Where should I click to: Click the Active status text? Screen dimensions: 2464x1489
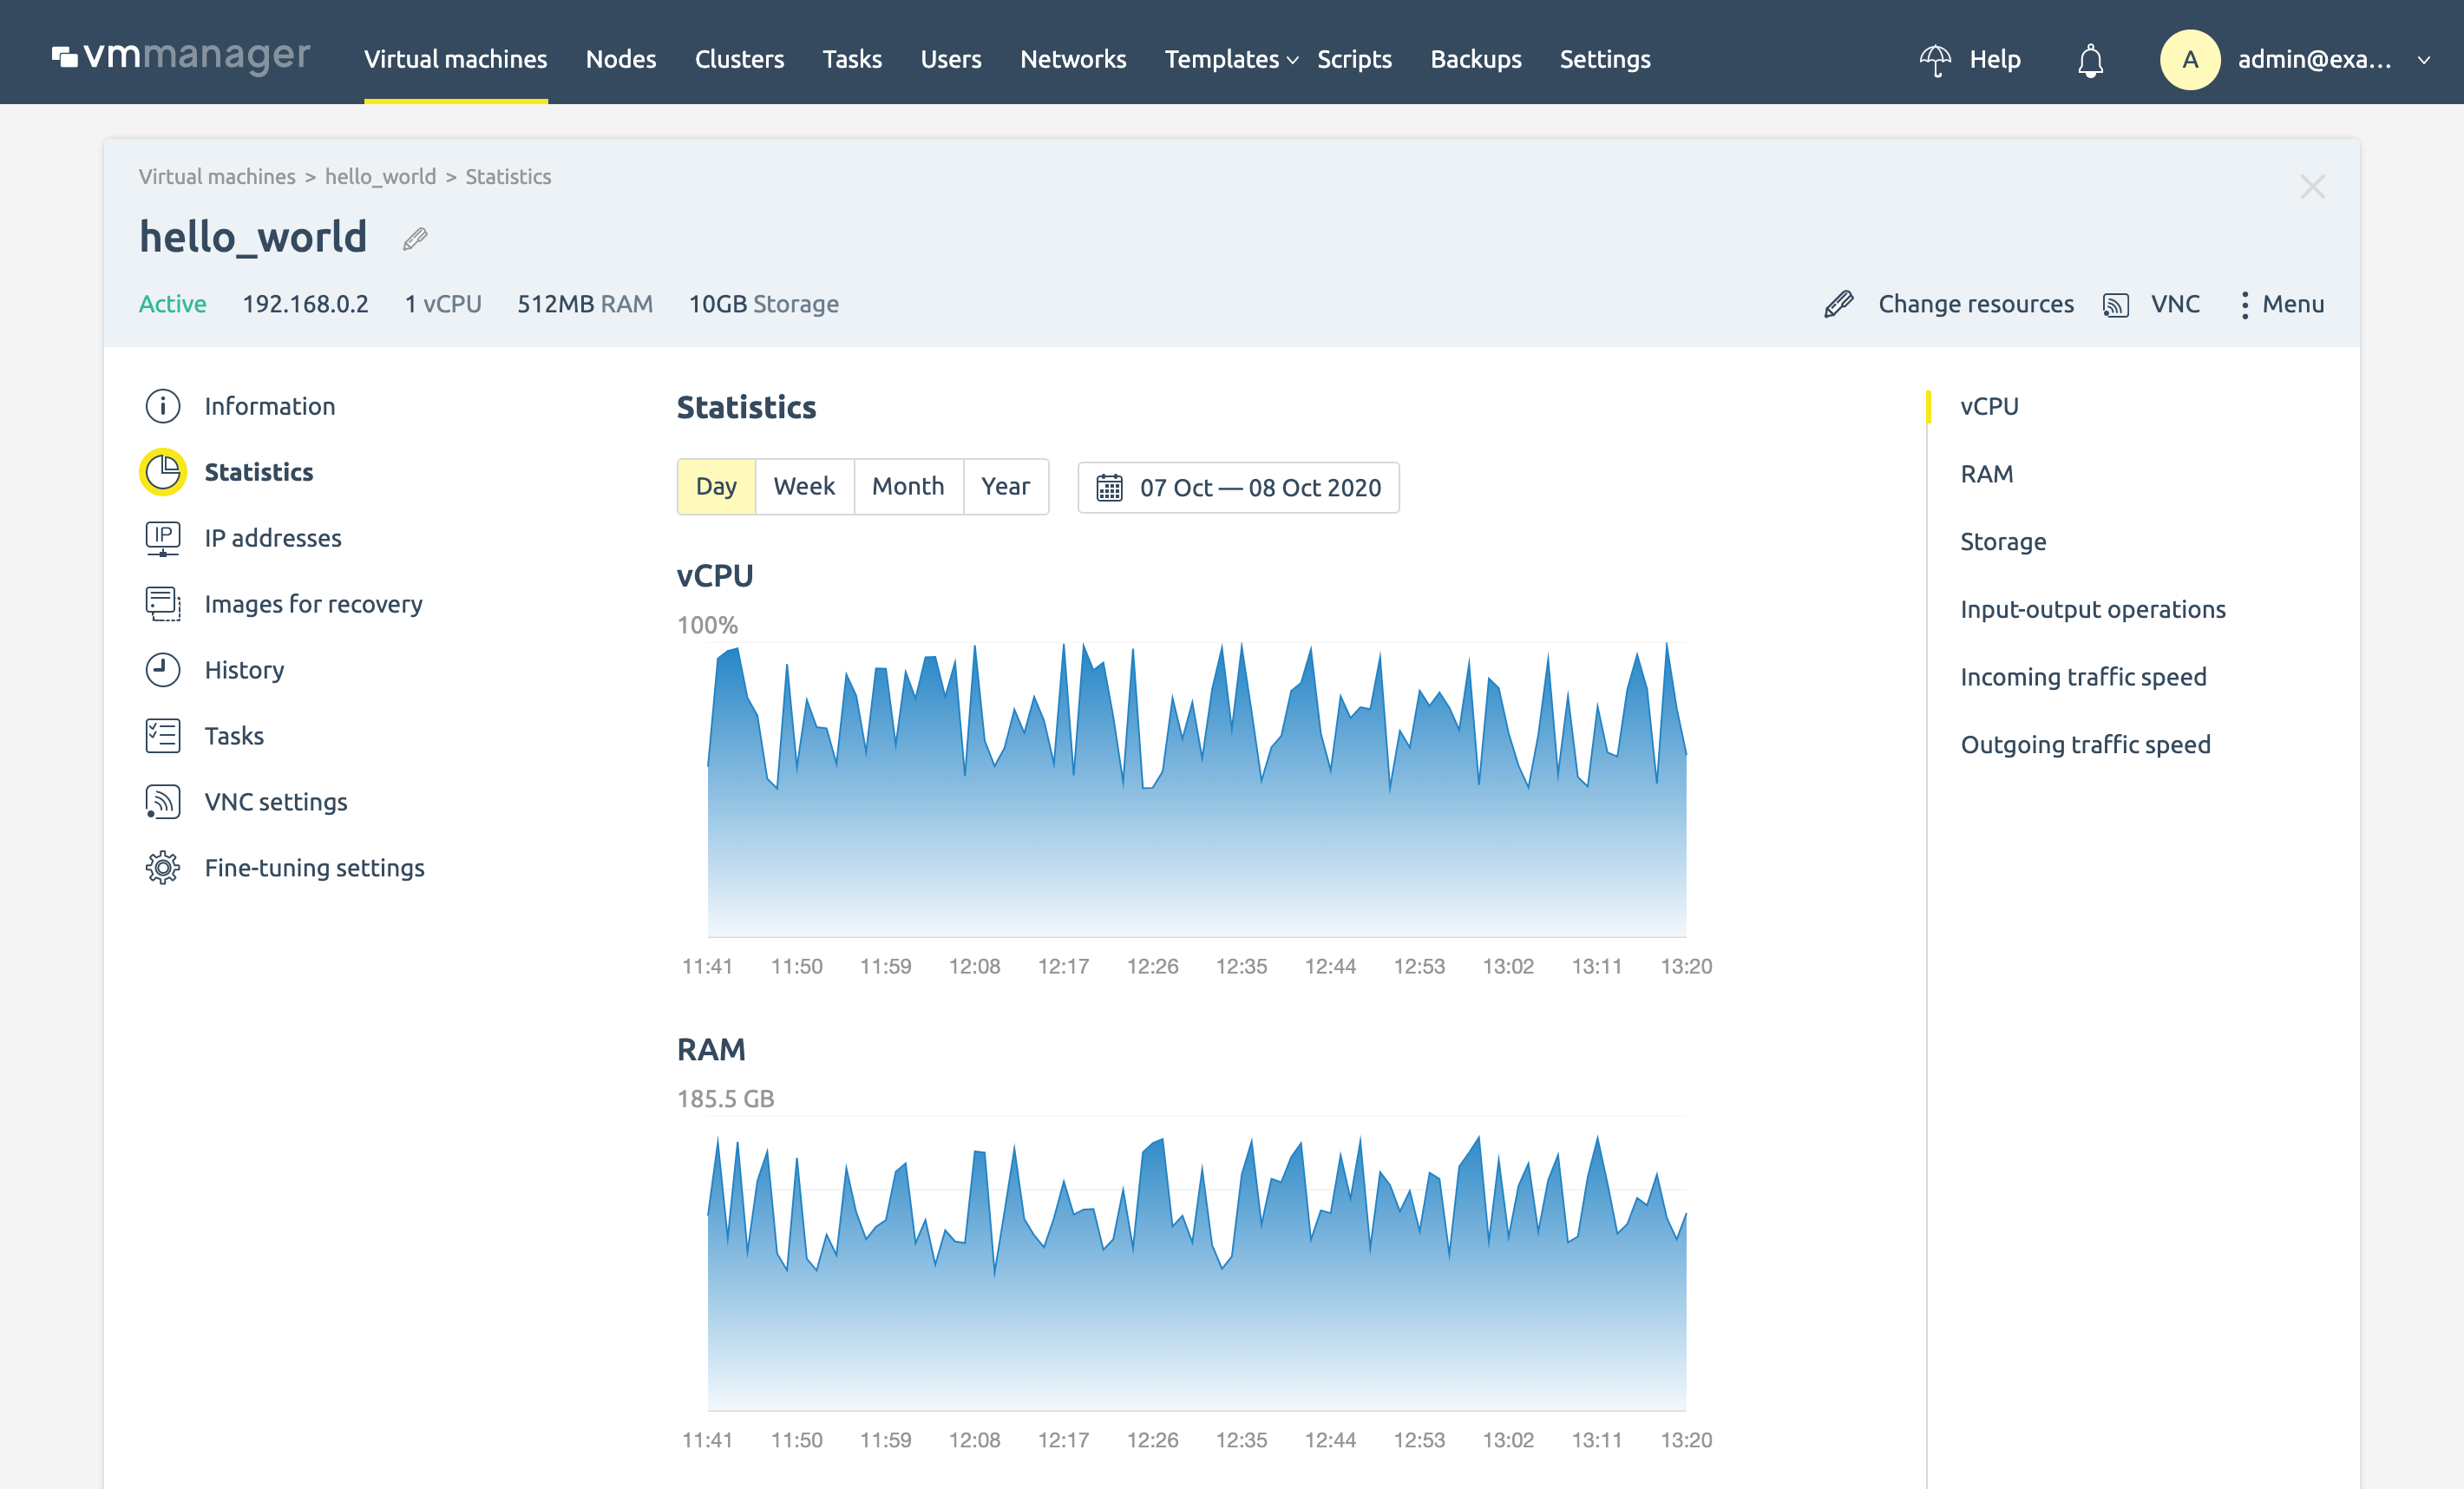pos(172,304)
